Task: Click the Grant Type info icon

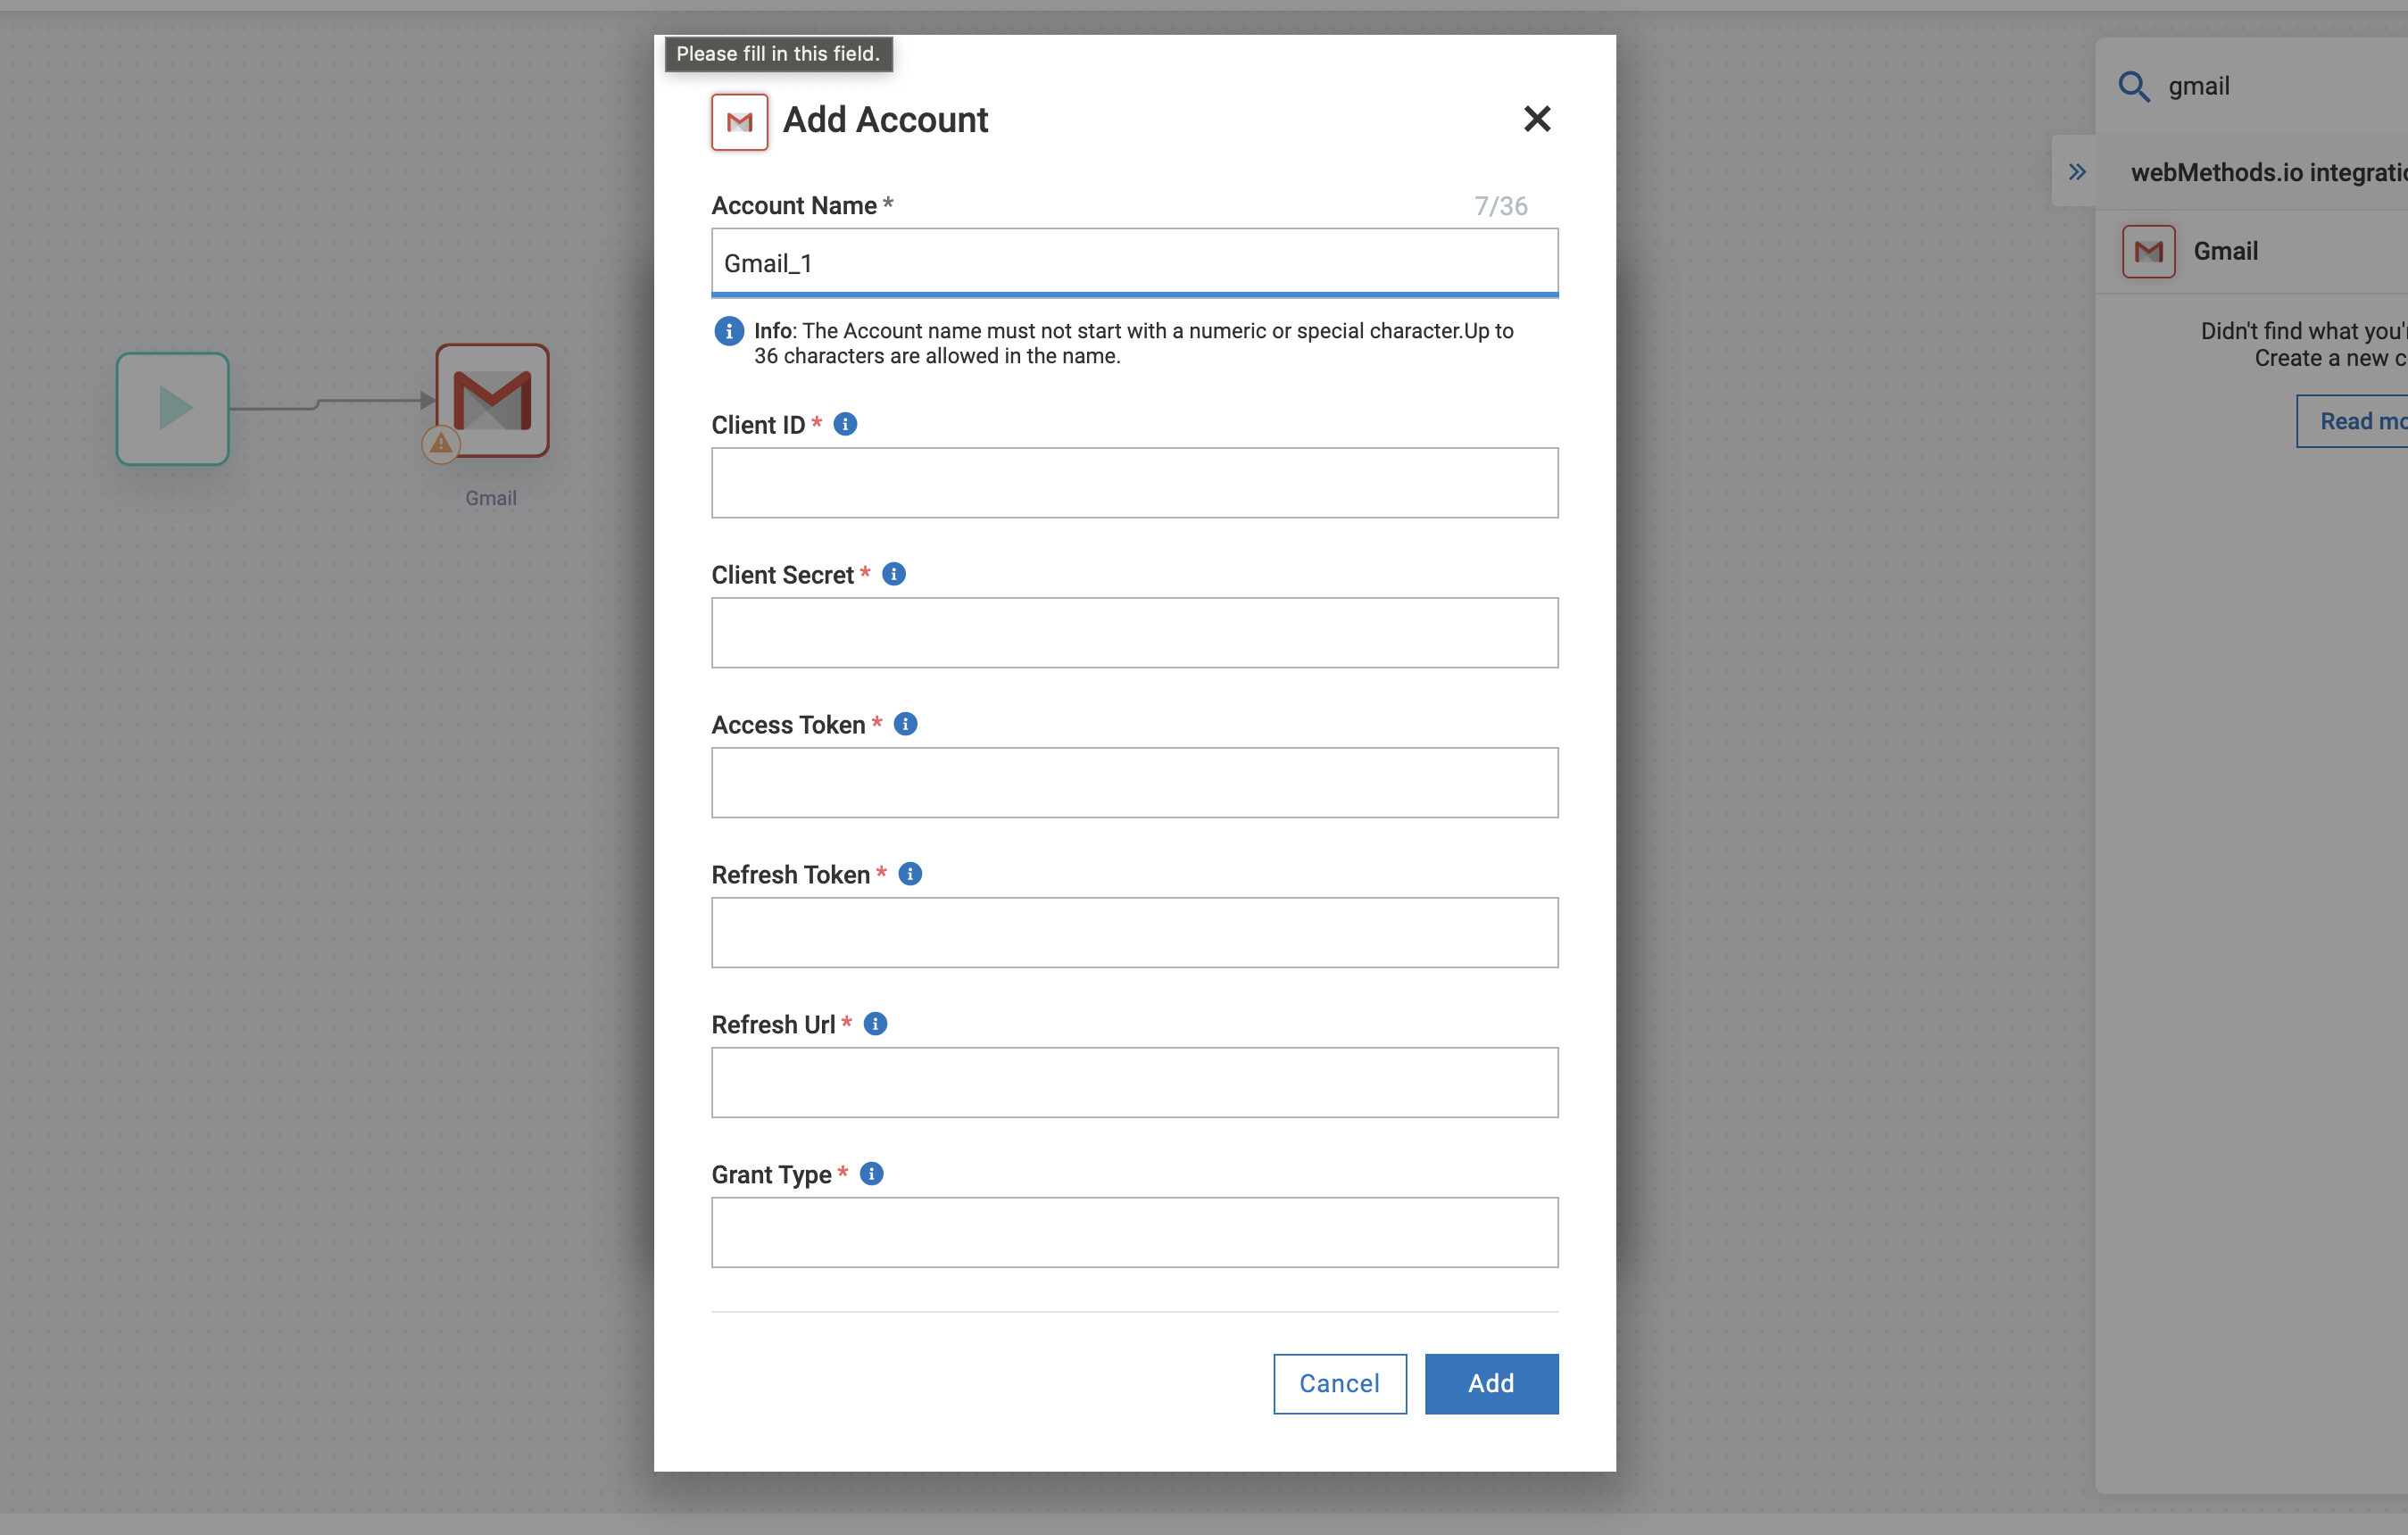Action: point(871,1174)
